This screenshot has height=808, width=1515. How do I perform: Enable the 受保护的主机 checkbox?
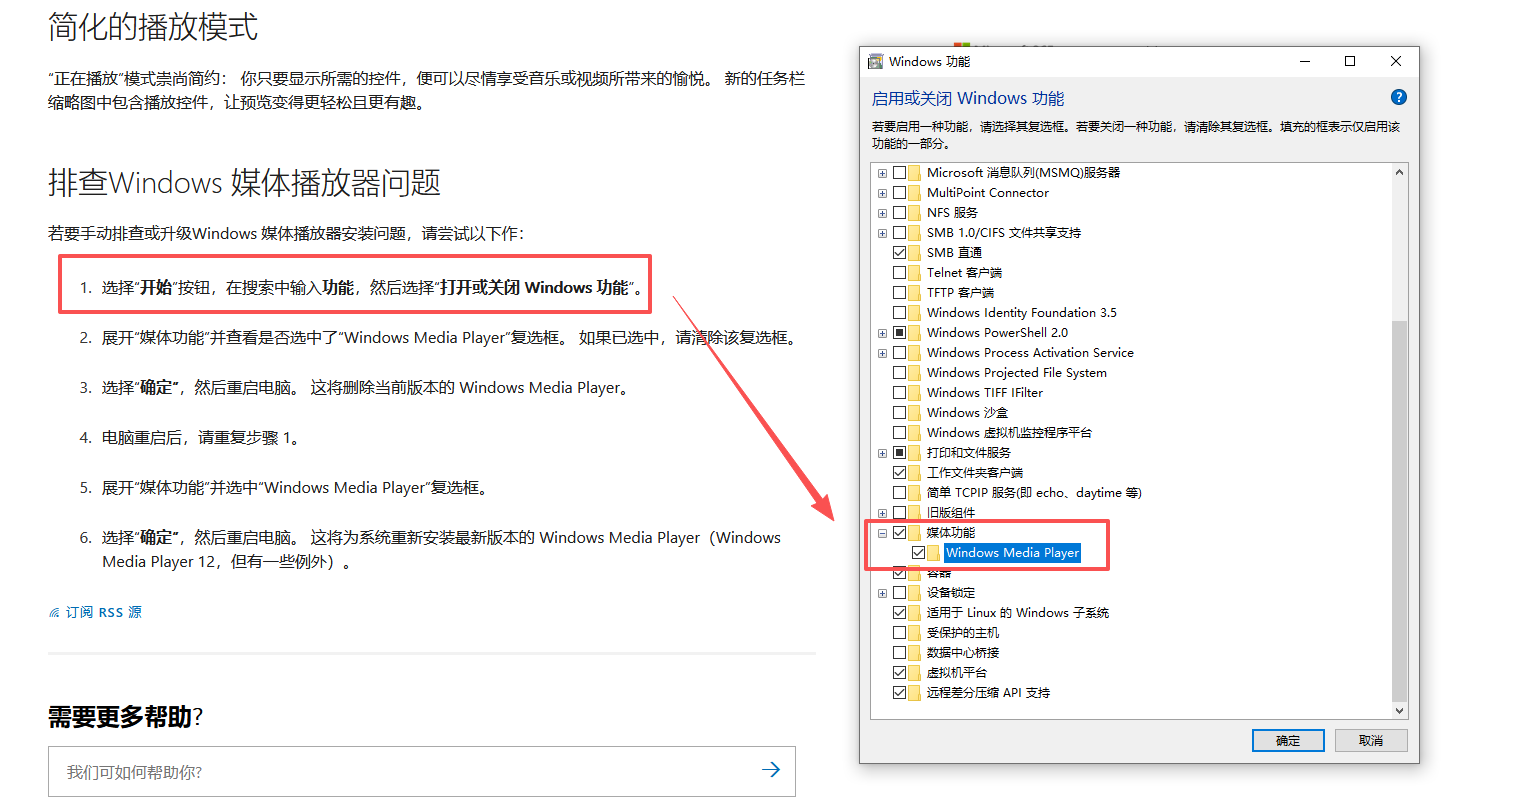899,633
